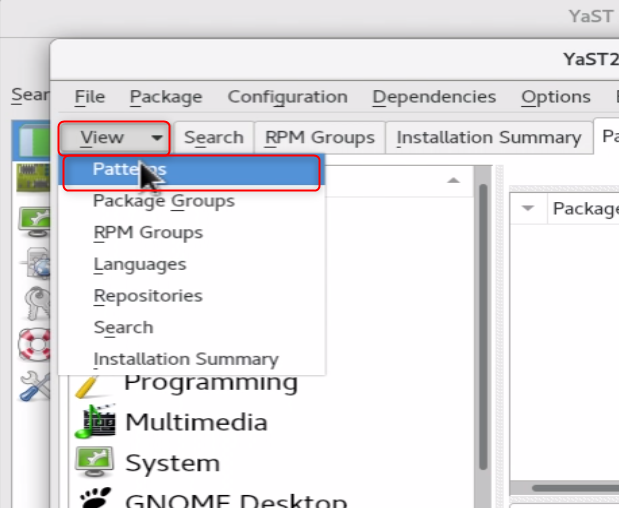Click the wrench tools icon in YaST sidebar
The height and width of the screenshot is (508, 619).
pos(36,386)
